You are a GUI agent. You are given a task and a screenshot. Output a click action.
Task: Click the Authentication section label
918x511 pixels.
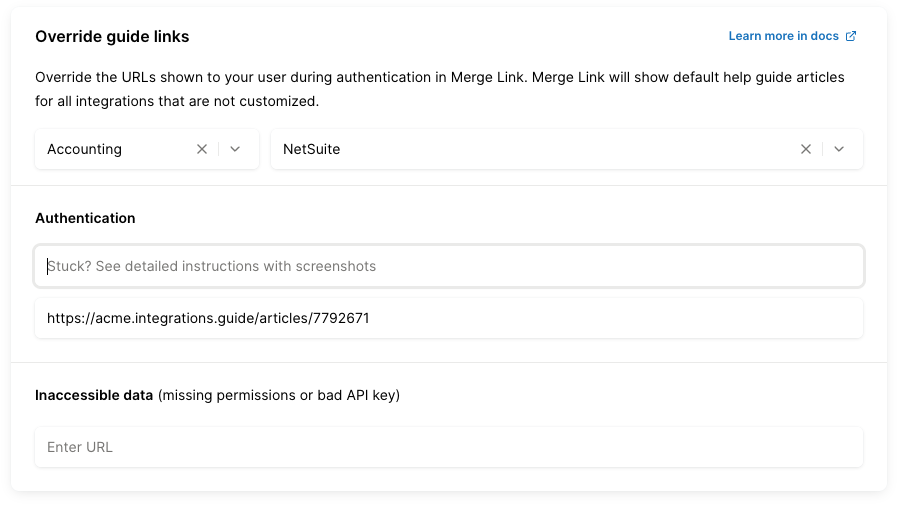[x=85, y=218]
